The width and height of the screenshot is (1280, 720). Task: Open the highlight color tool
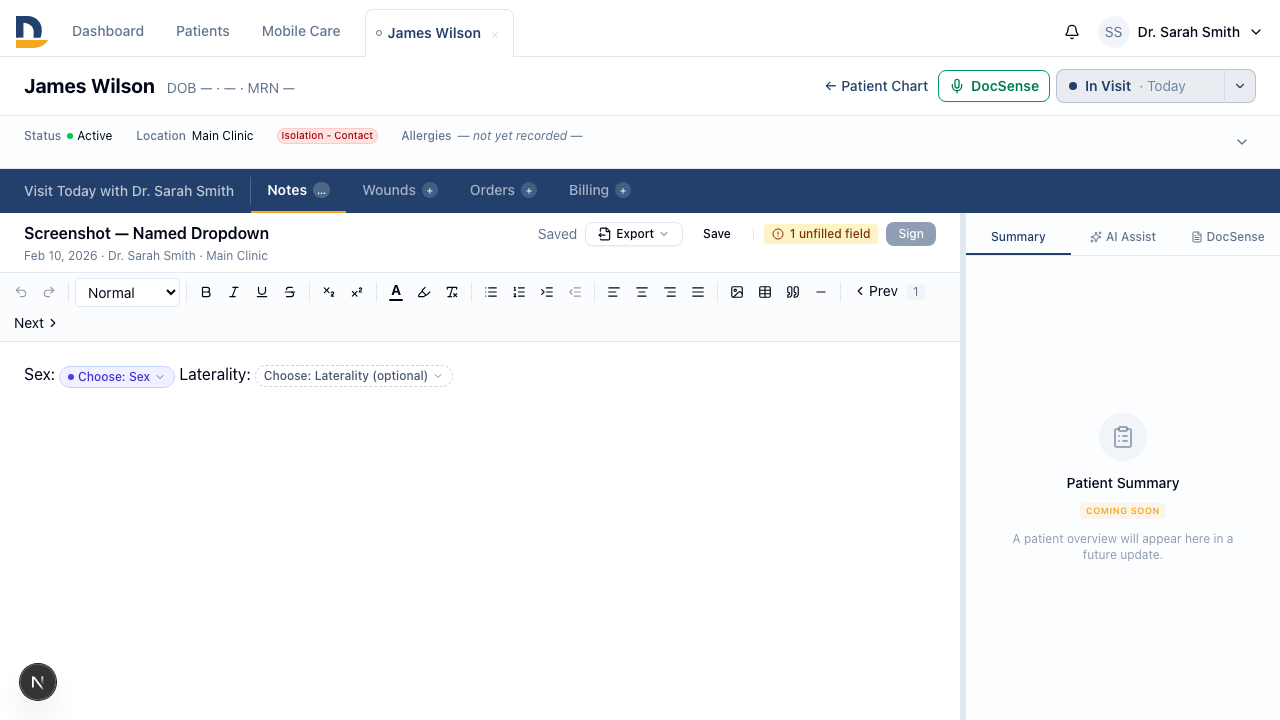[424, 292]
